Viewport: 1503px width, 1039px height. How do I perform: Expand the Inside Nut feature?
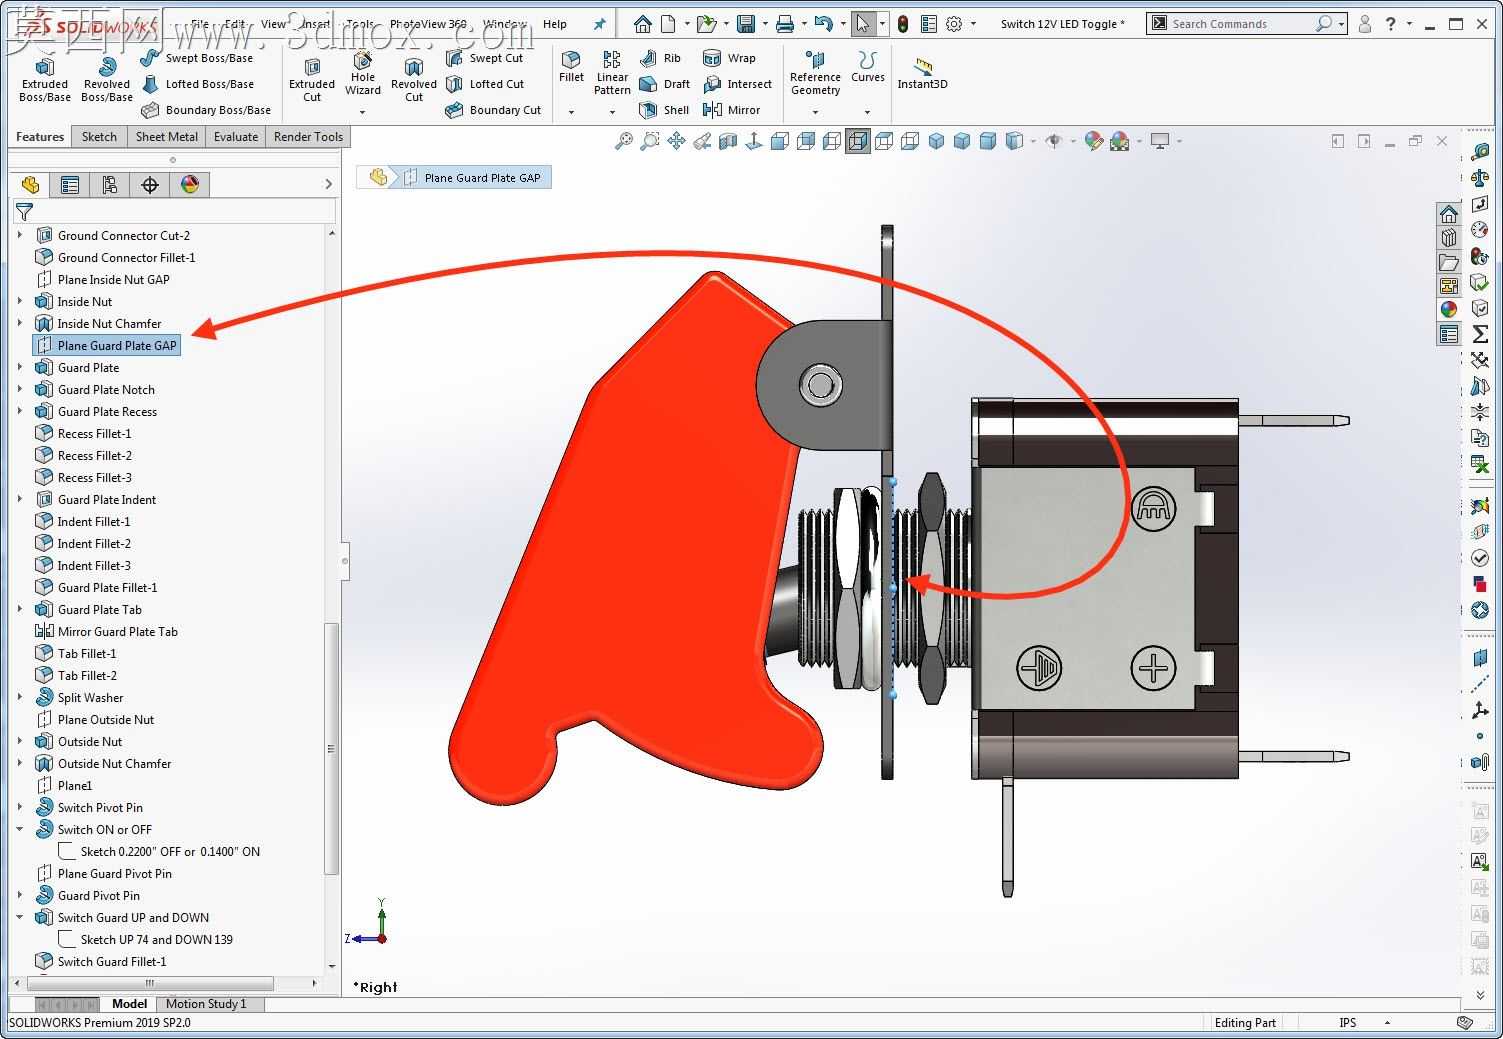pyautogui.click(x=20, y=302)
